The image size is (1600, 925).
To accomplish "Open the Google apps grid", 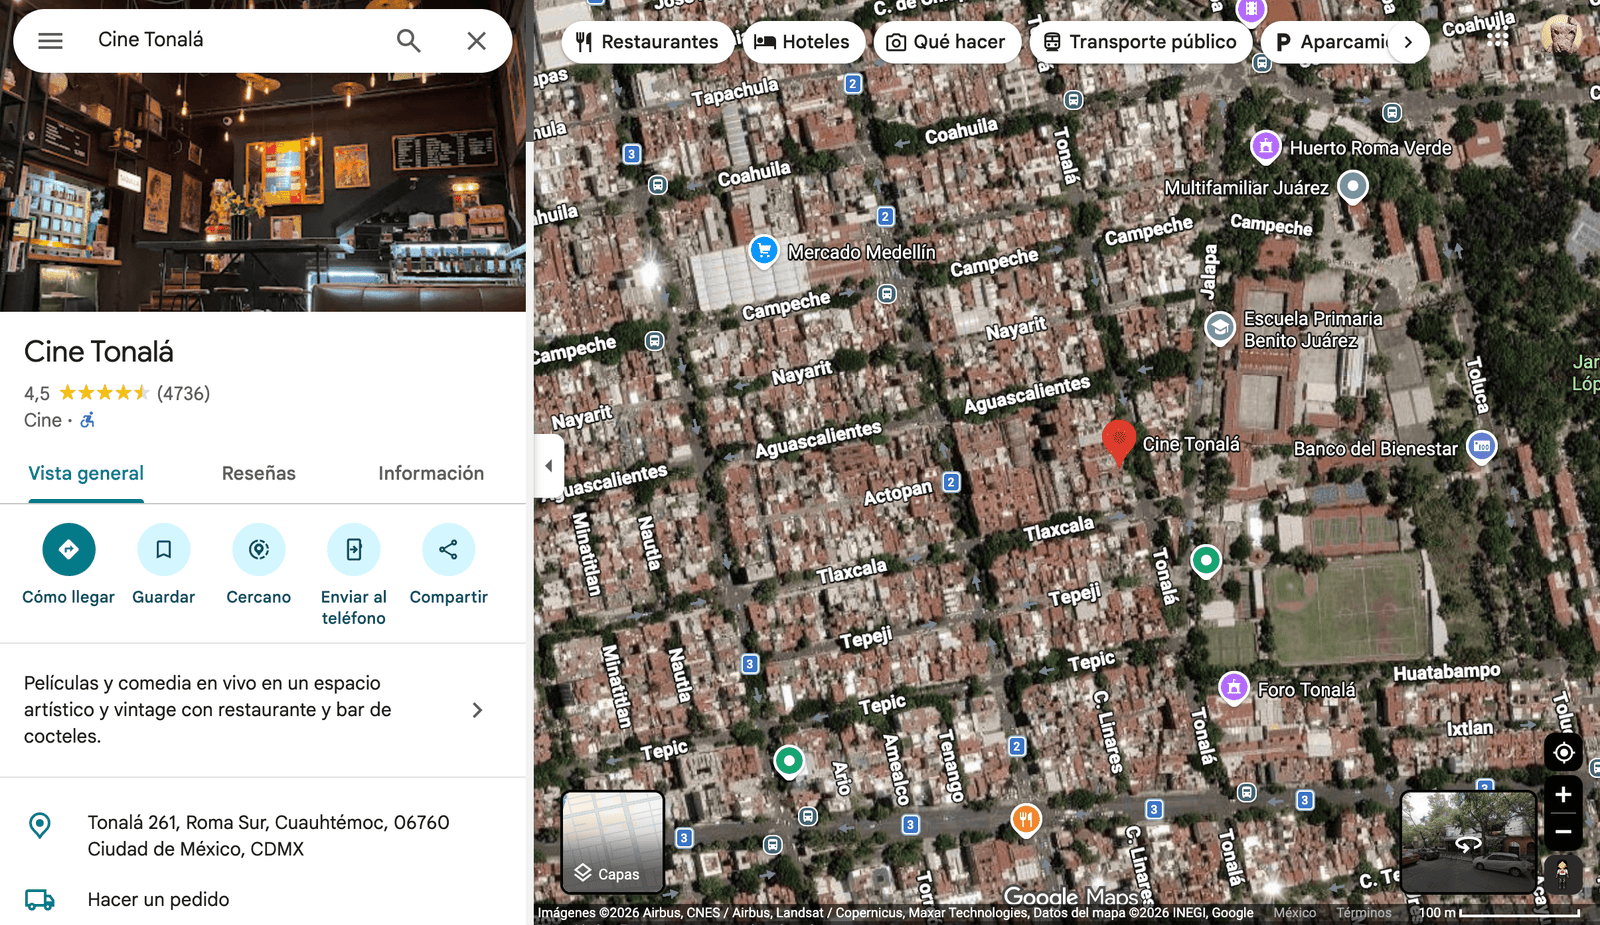I will click(x=1497, y=36).
